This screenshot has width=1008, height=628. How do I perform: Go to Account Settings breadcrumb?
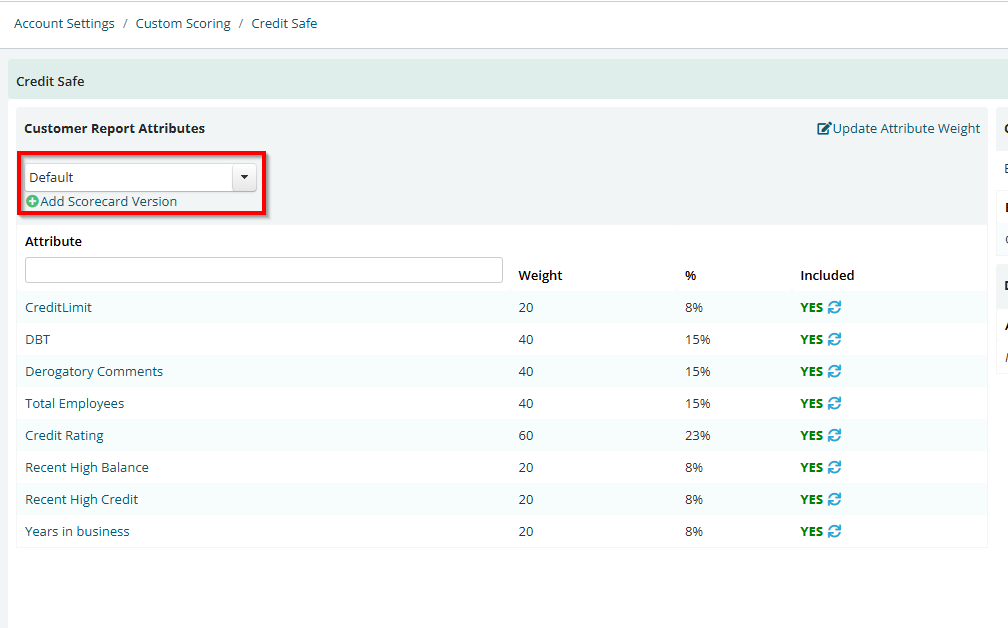64,23
